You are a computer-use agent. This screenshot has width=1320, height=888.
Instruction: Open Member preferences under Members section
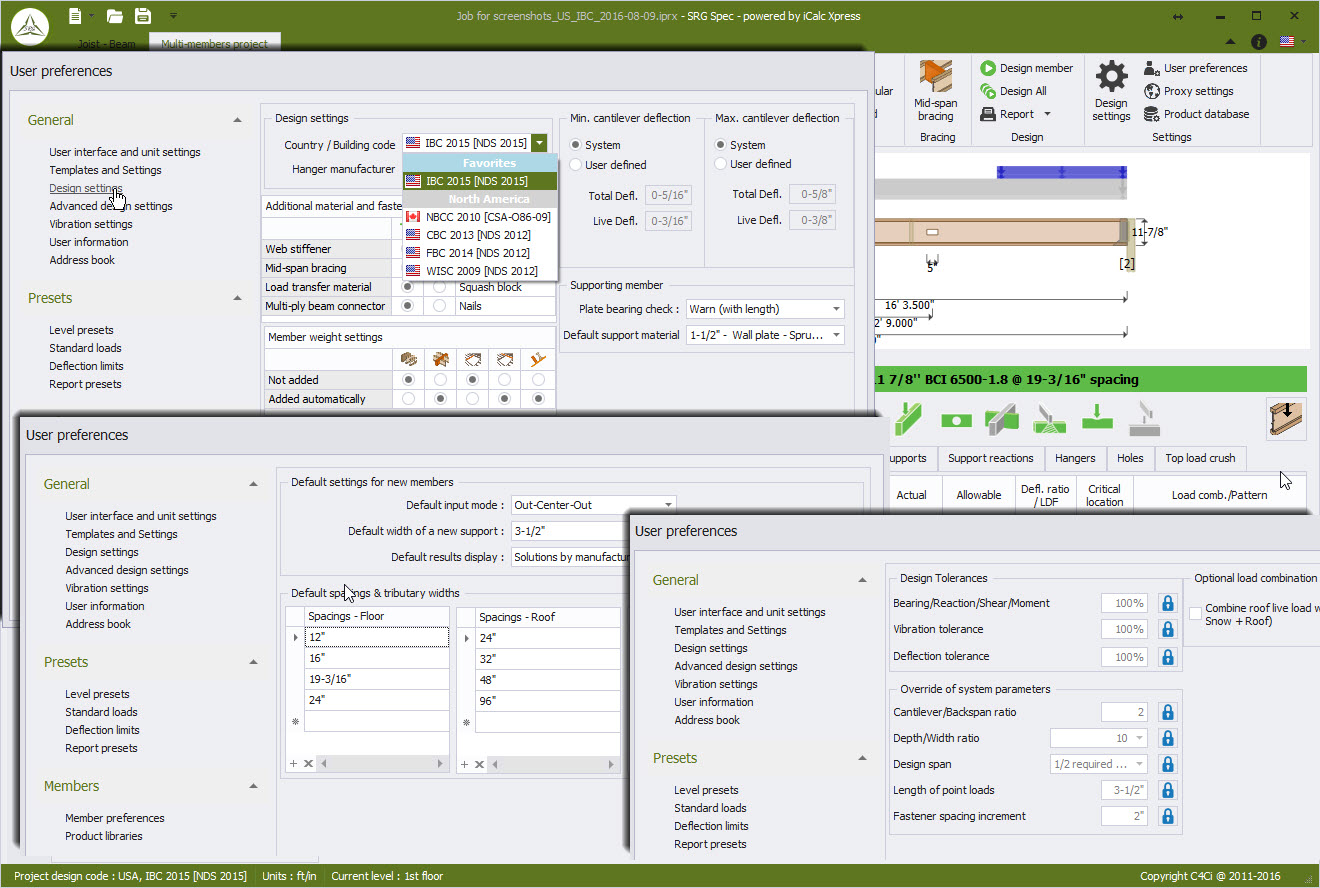coord(115,818)
